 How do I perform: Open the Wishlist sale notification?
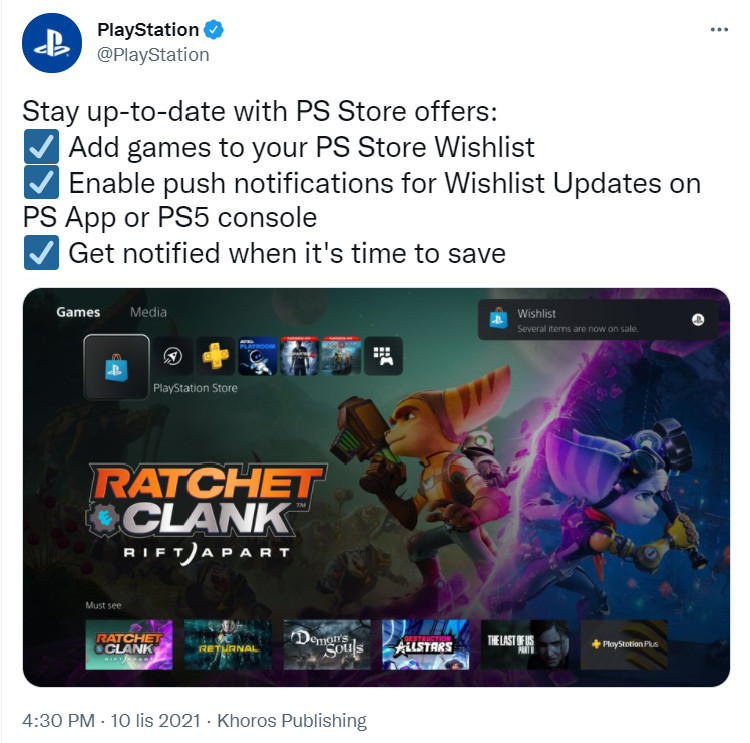point(598,320)
